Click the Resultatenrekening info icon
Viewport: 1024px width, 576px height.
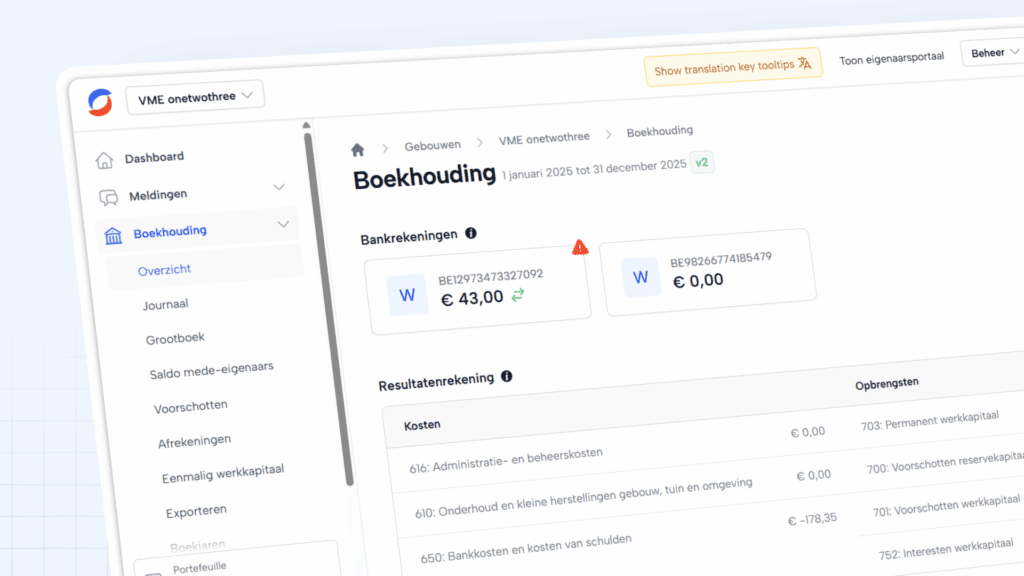pos(506,376)
